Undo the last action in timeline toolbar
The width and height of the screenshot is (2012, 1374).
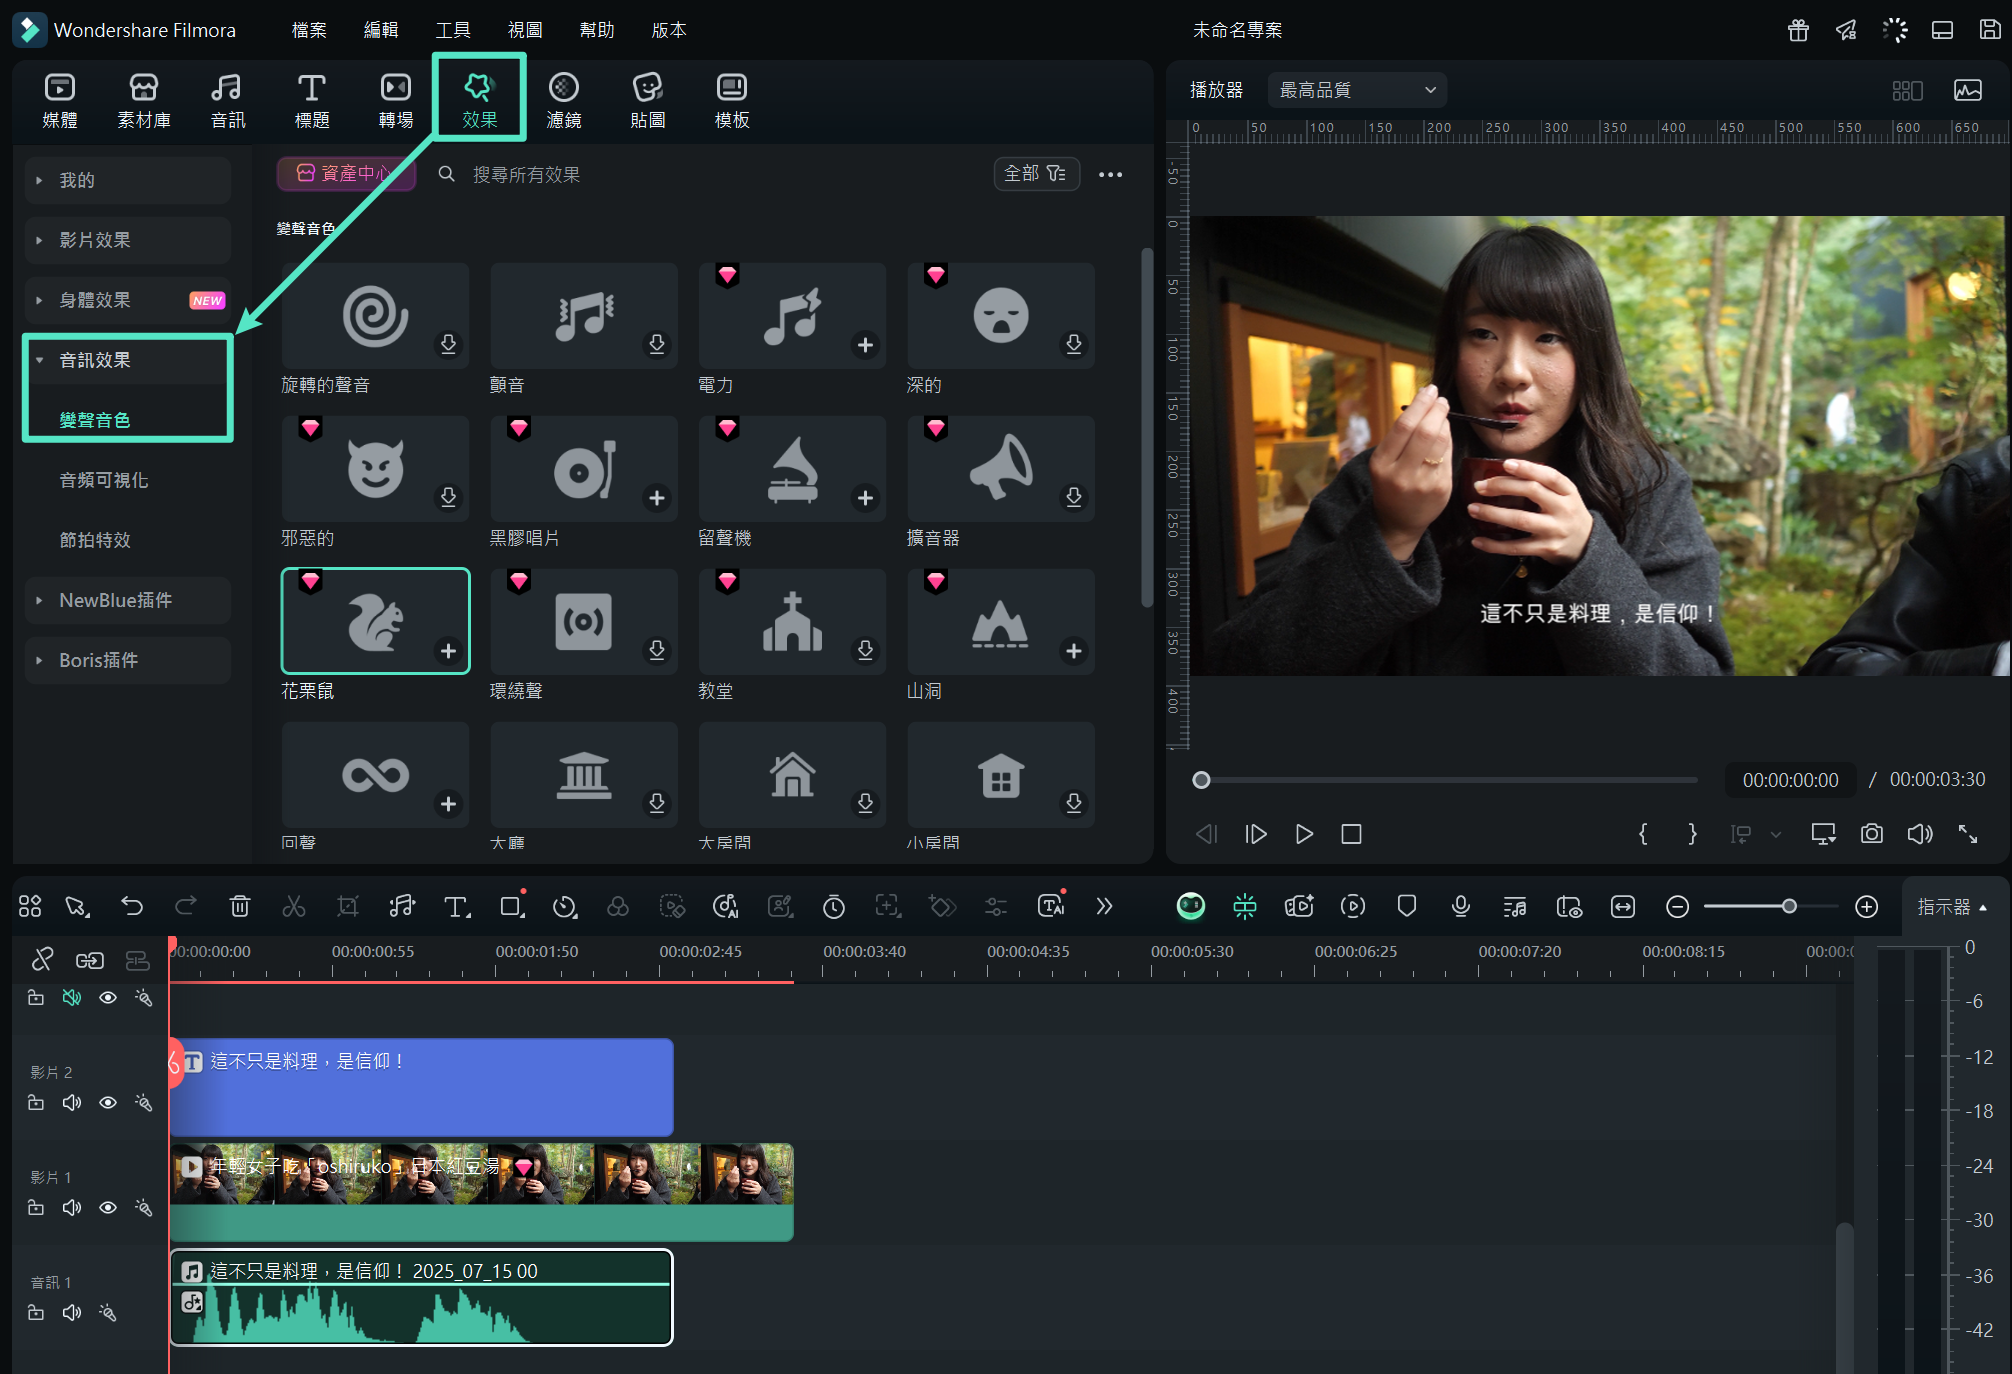(x=132, y=906)
